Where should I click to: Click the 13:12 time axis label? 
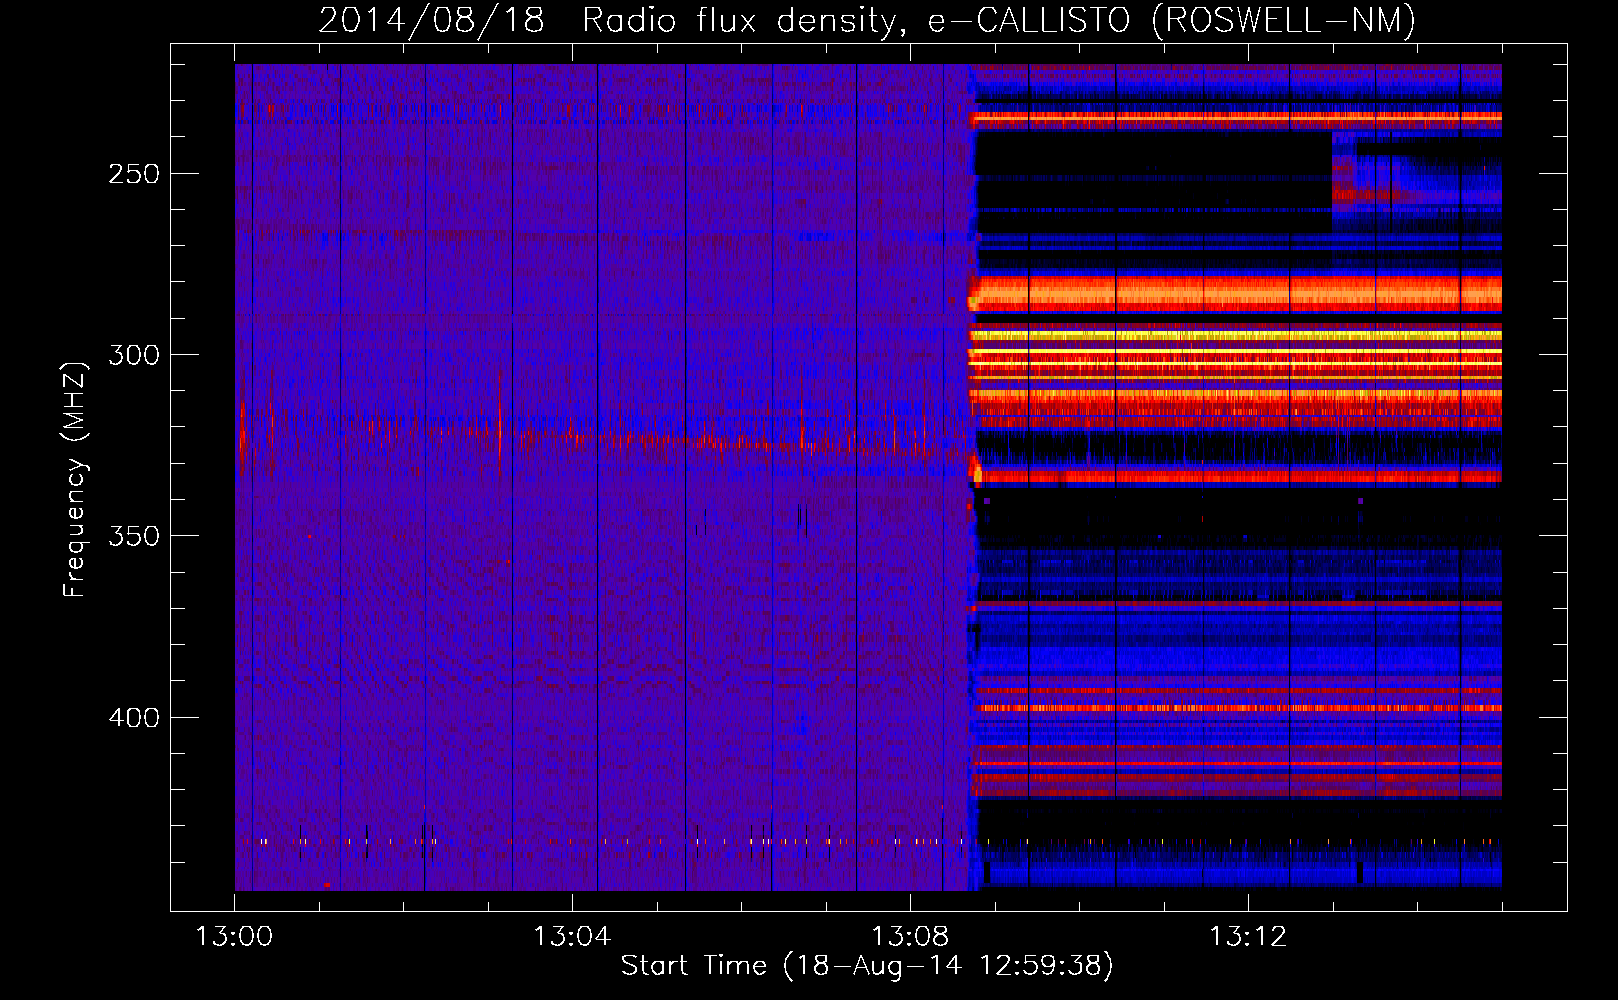pyautogui.click(x=1248, y=936)
